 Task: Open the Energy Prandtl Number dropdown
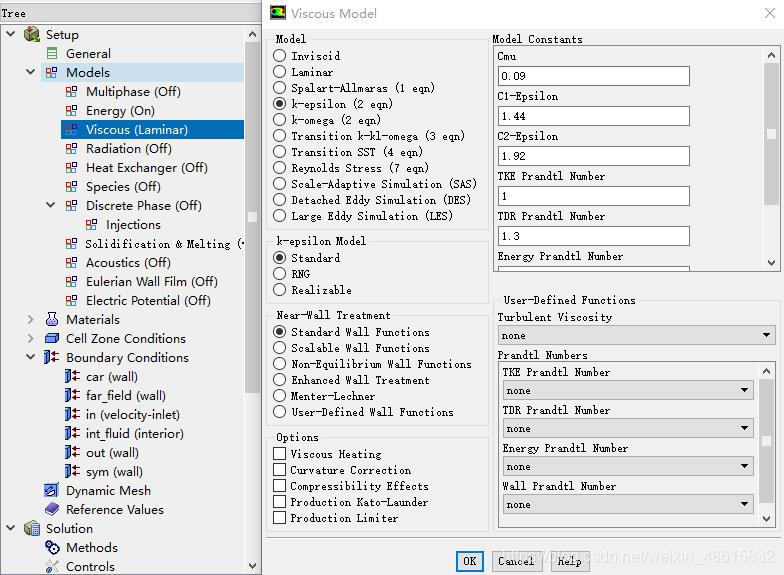[x=628, y=466]
